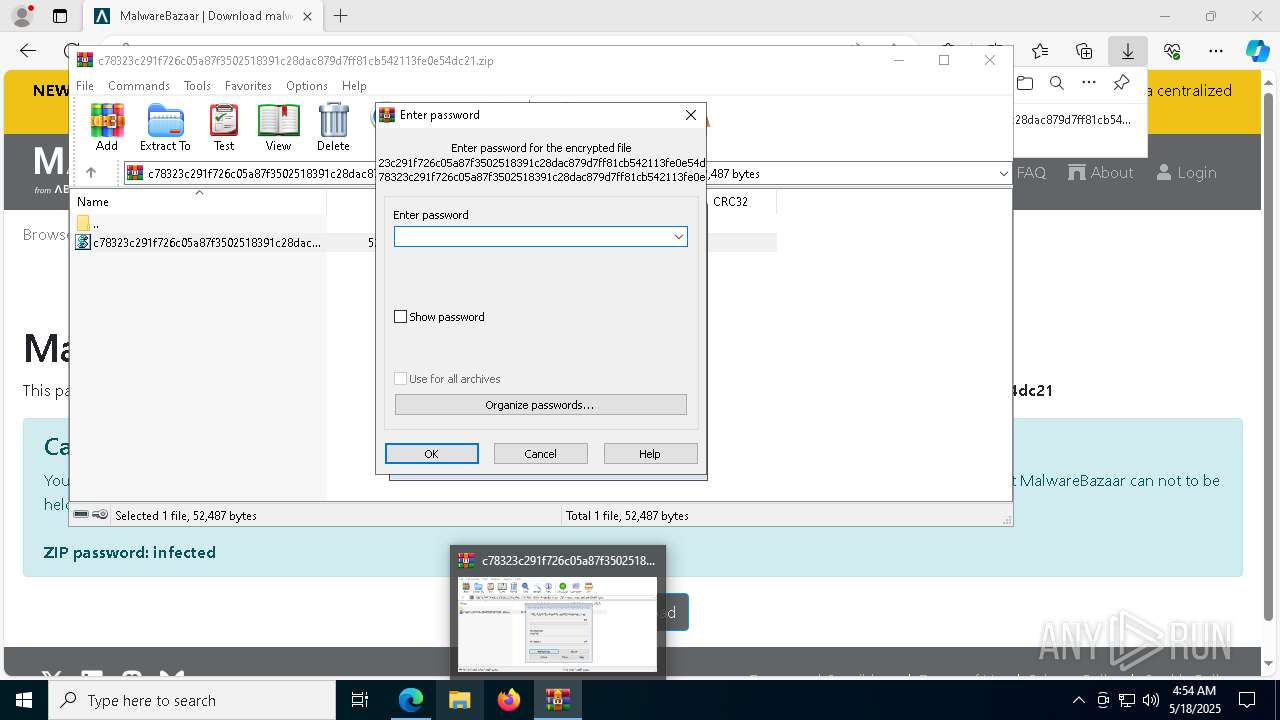Open the Copilot icon in Edge

(1258, 51)
